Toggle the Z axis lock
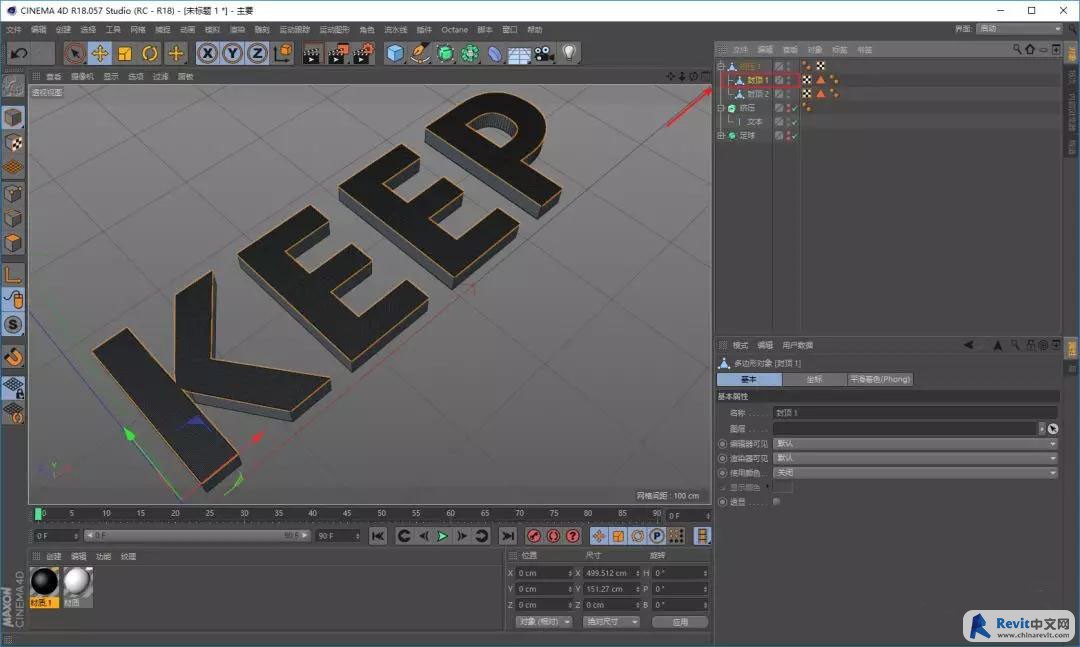The image size is (1080, 647). tap(257, 53)
